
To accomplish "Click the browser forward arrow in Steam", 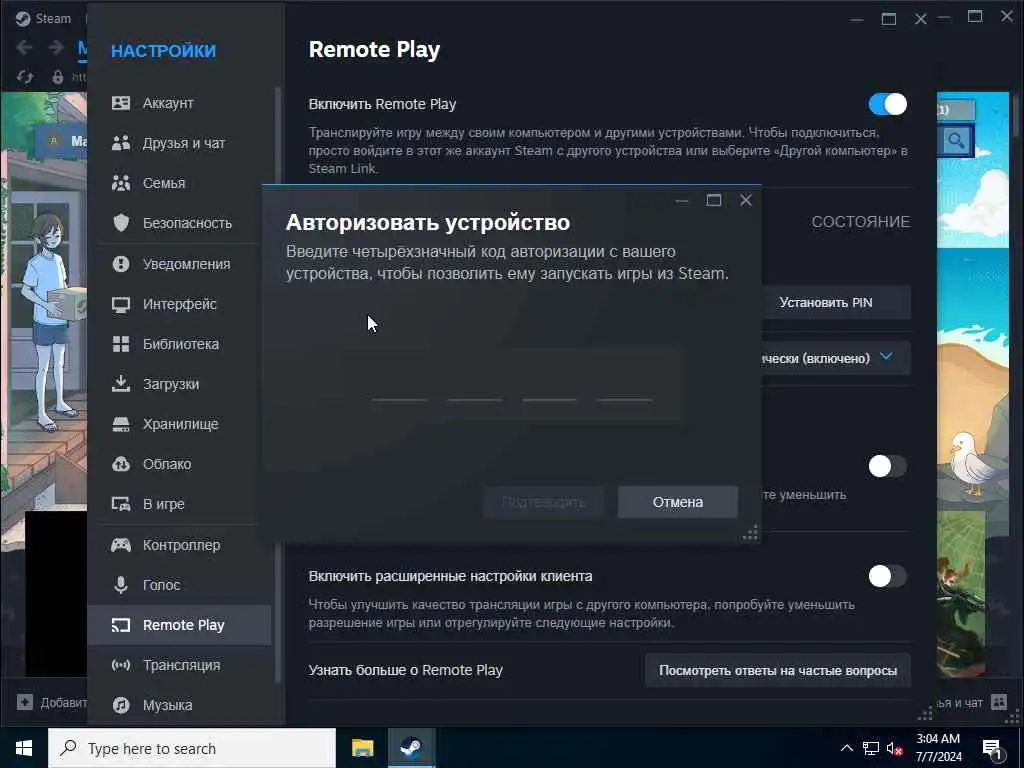I will (x=56, y=47).
